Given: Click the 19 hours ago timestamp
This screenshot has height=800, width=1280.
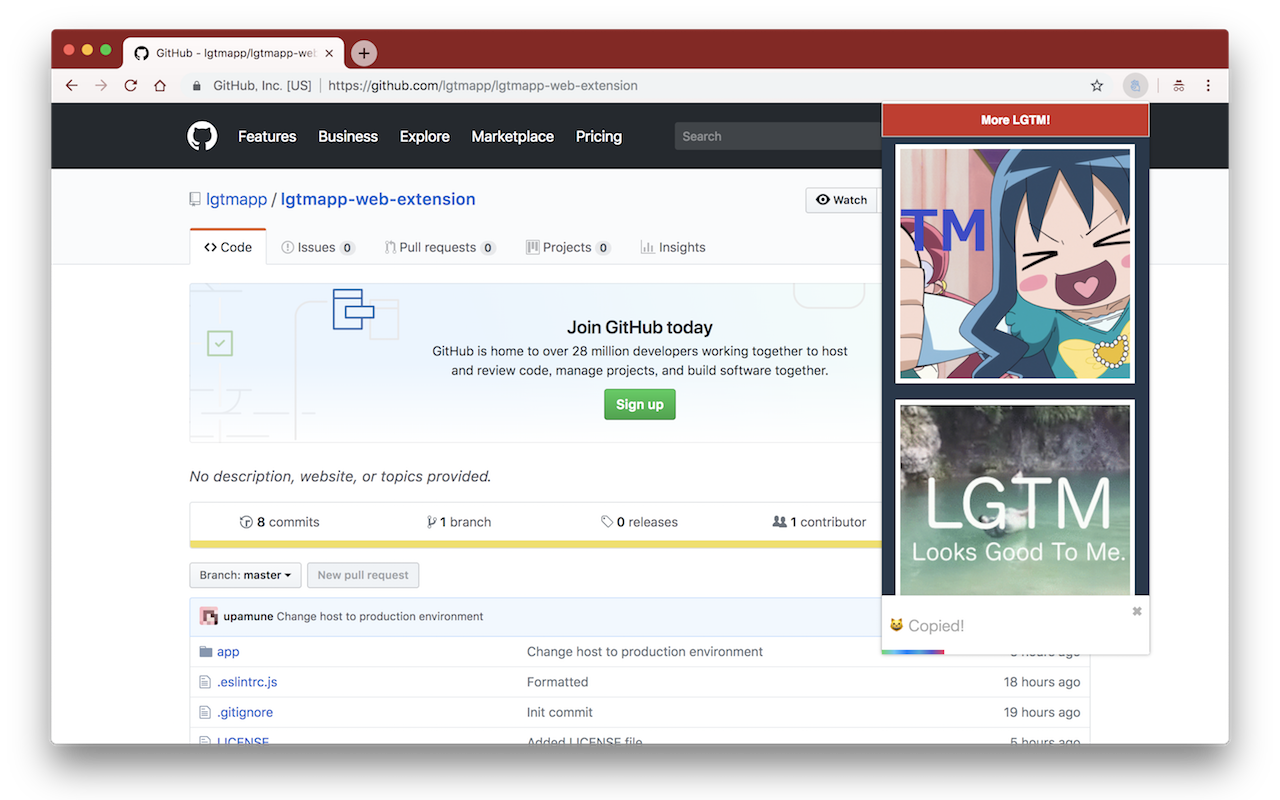Looking at the screenshot, I should tap(1042, 712).
